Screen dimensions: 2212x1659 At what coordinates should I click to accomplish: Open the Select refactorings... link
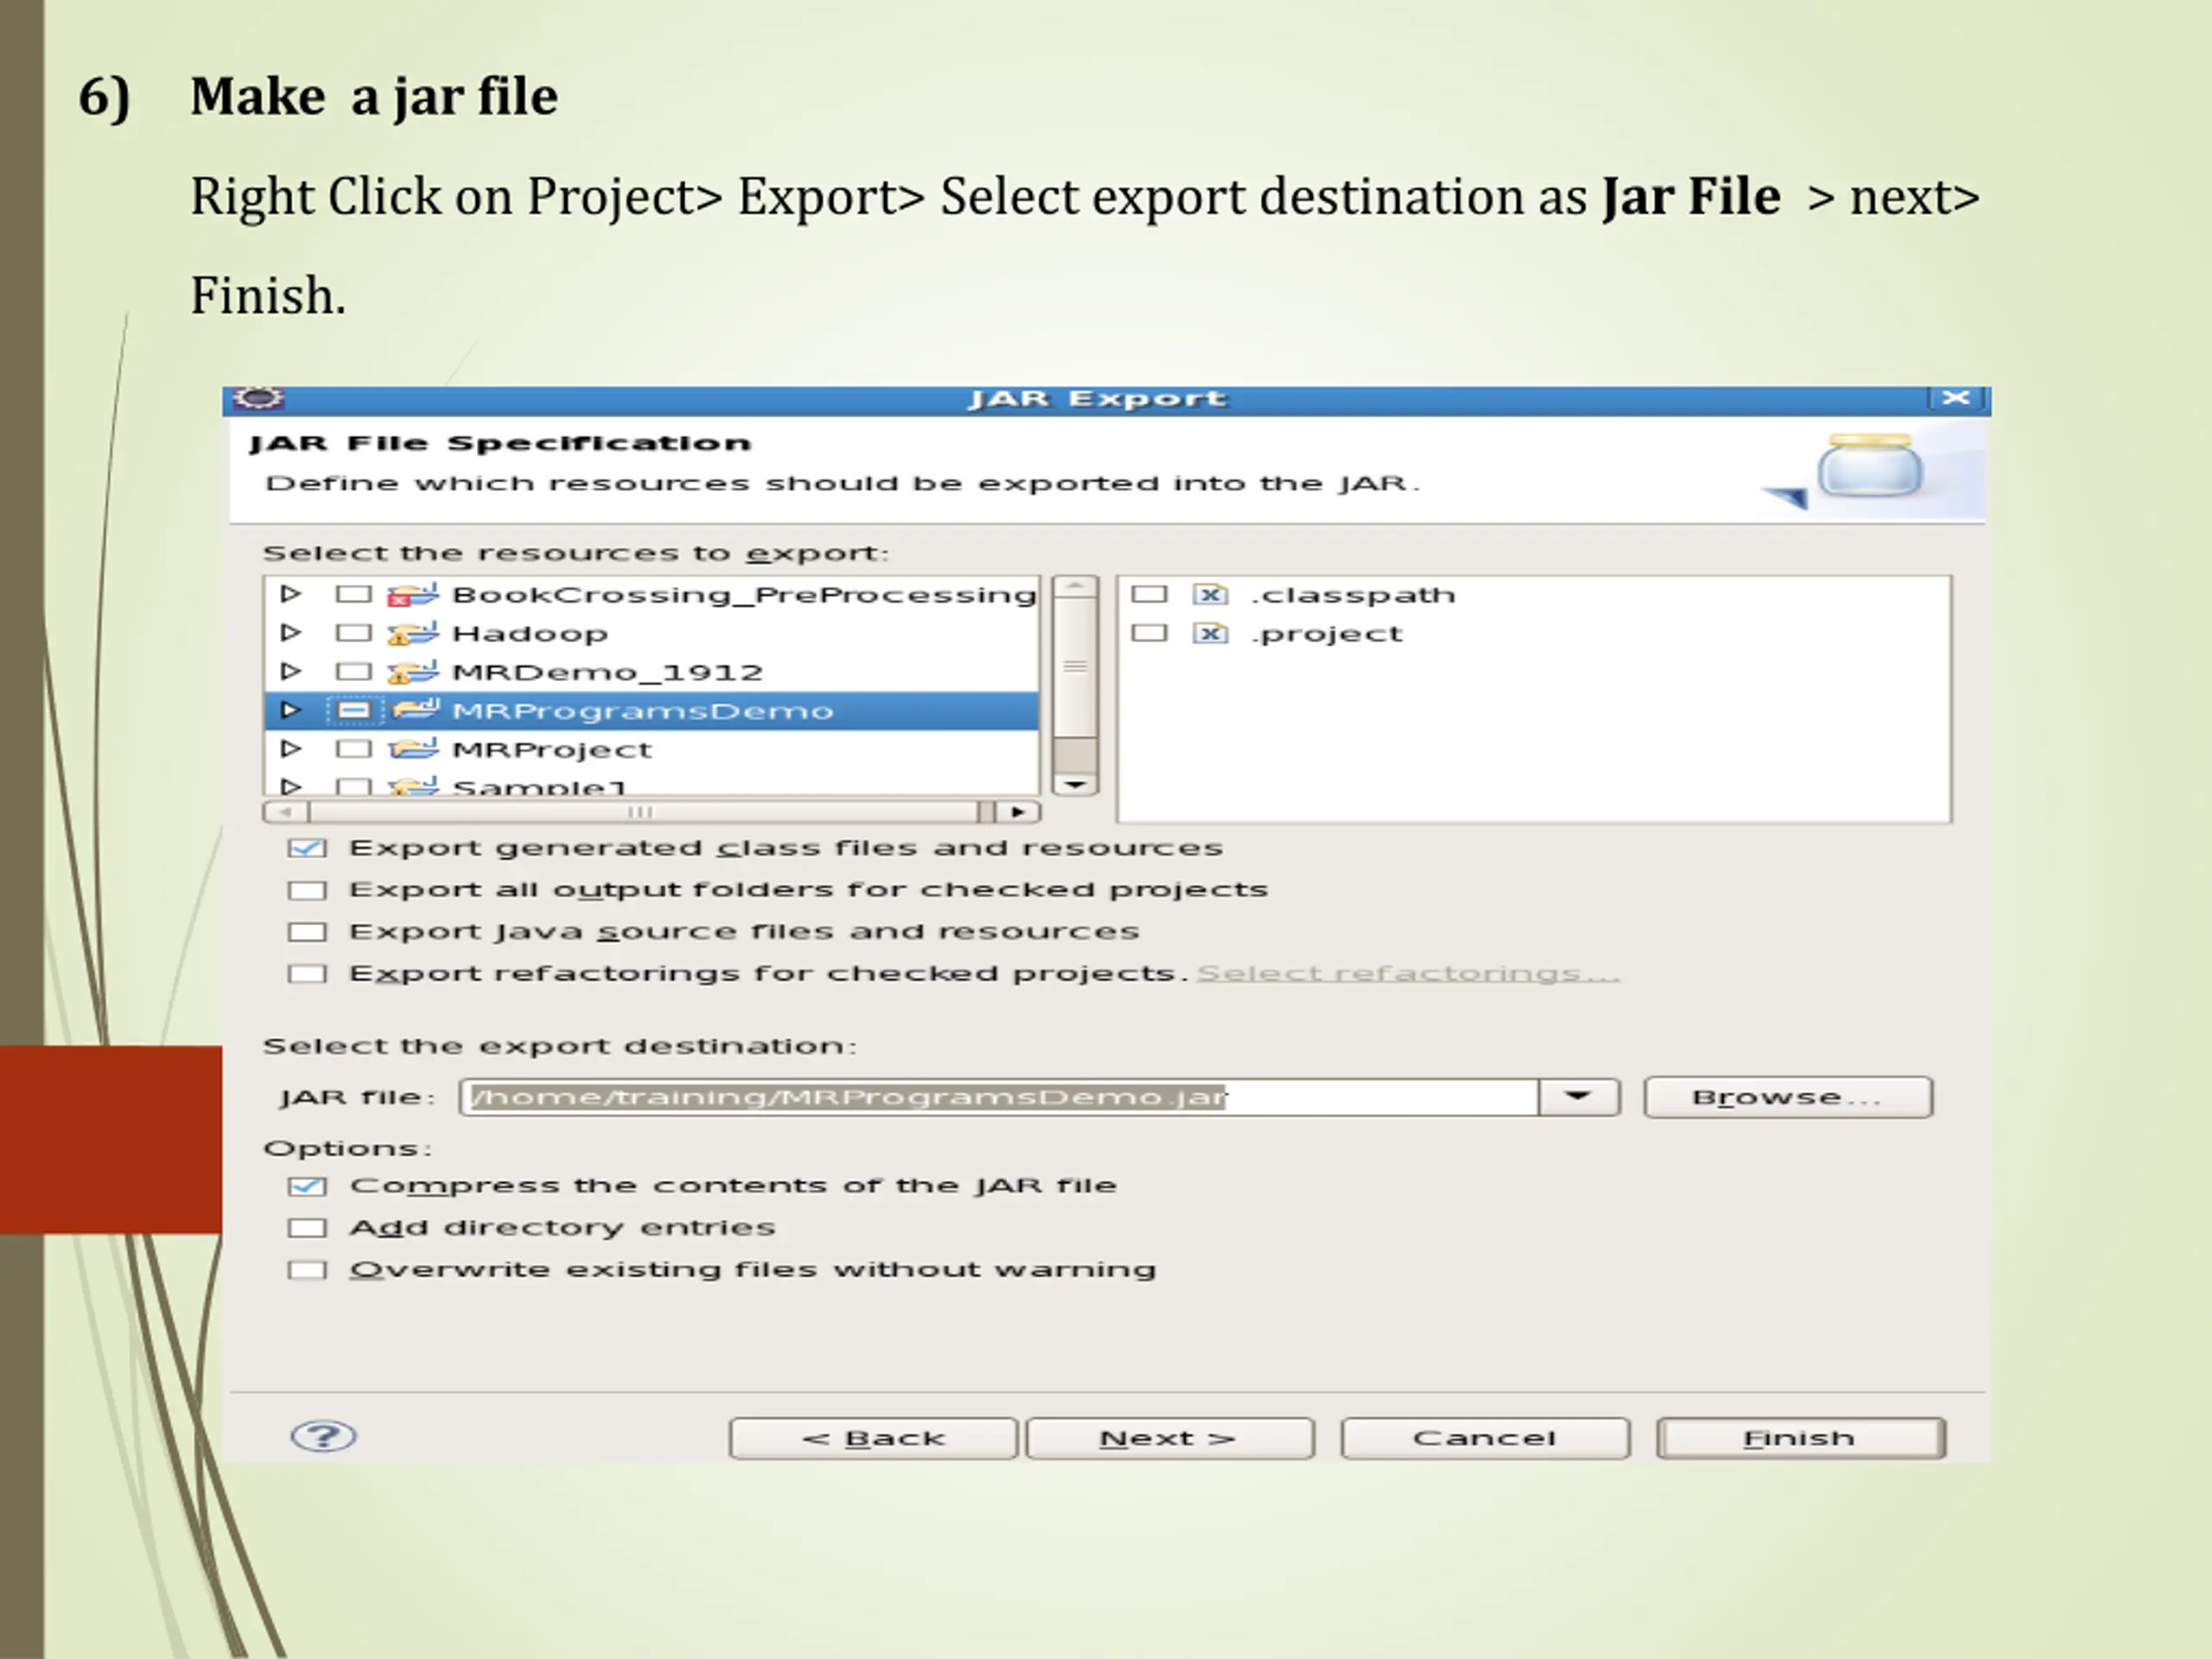(x=1408, y=974)
